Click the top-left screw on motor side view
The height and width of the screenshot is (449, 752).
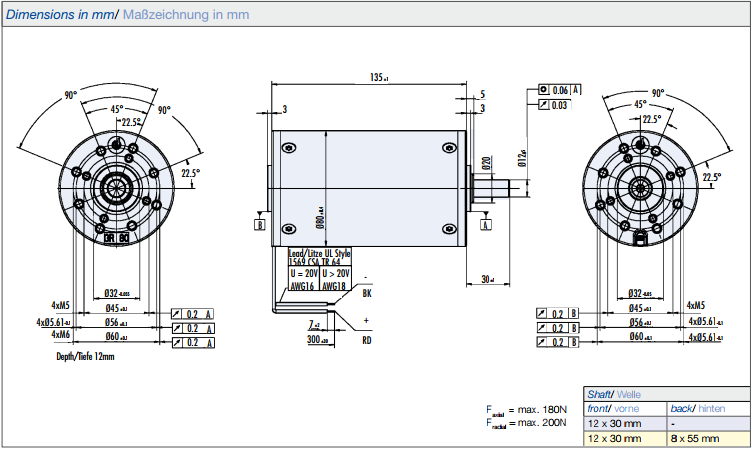289,148
